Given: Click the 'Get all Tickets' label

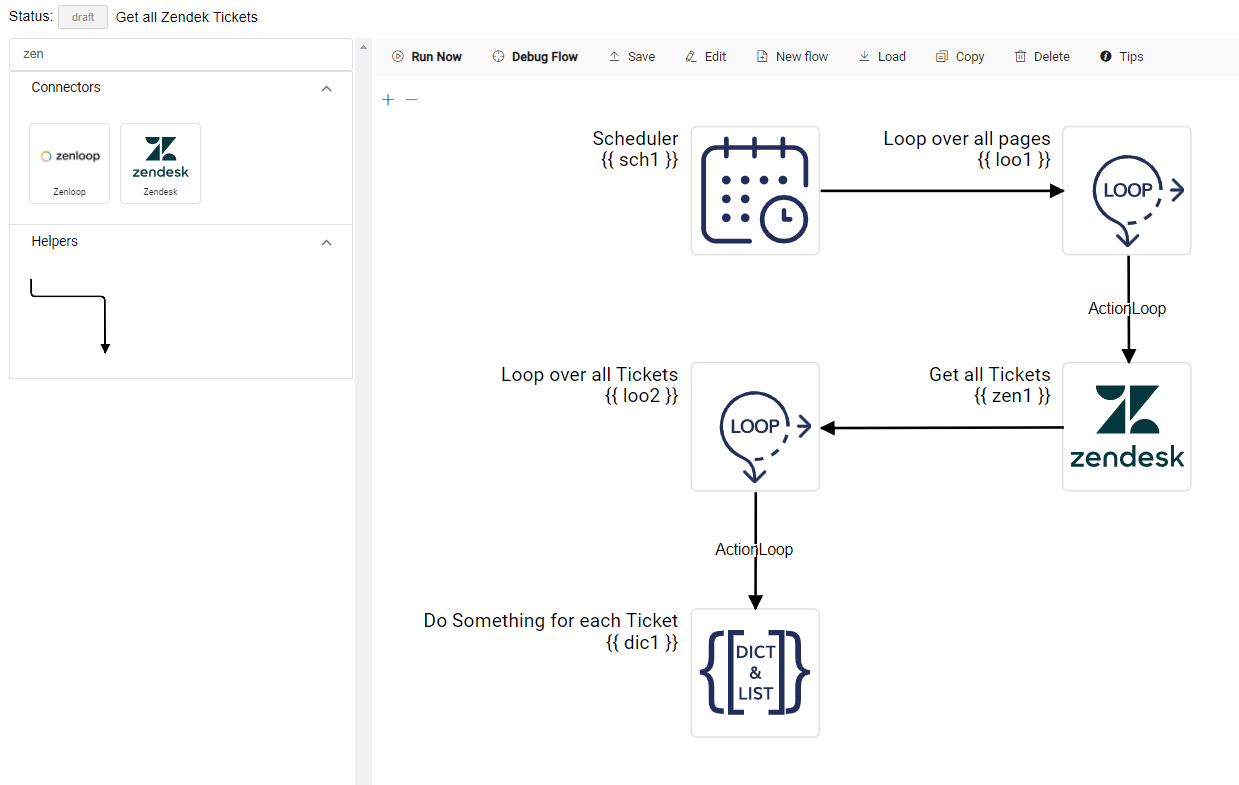Looking at the screenshot, I should (x=990, y=375).
